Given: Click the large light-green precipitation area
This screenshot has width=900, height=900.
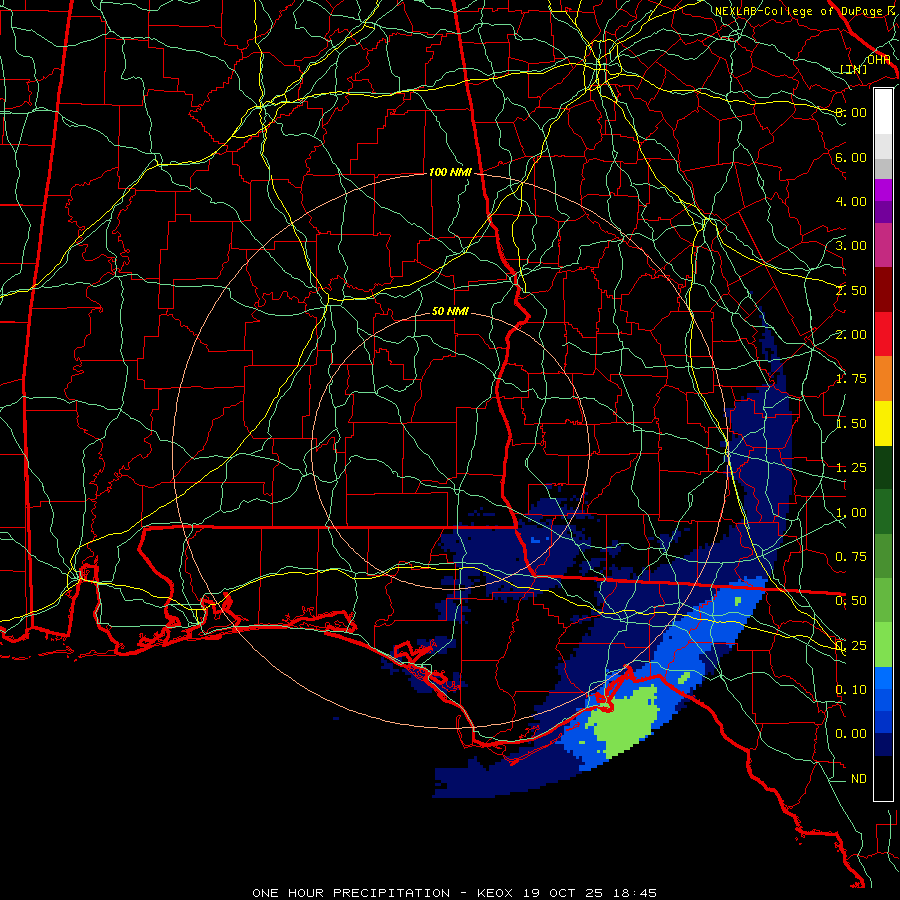Looking at the screenshot, I should (623, 720).
